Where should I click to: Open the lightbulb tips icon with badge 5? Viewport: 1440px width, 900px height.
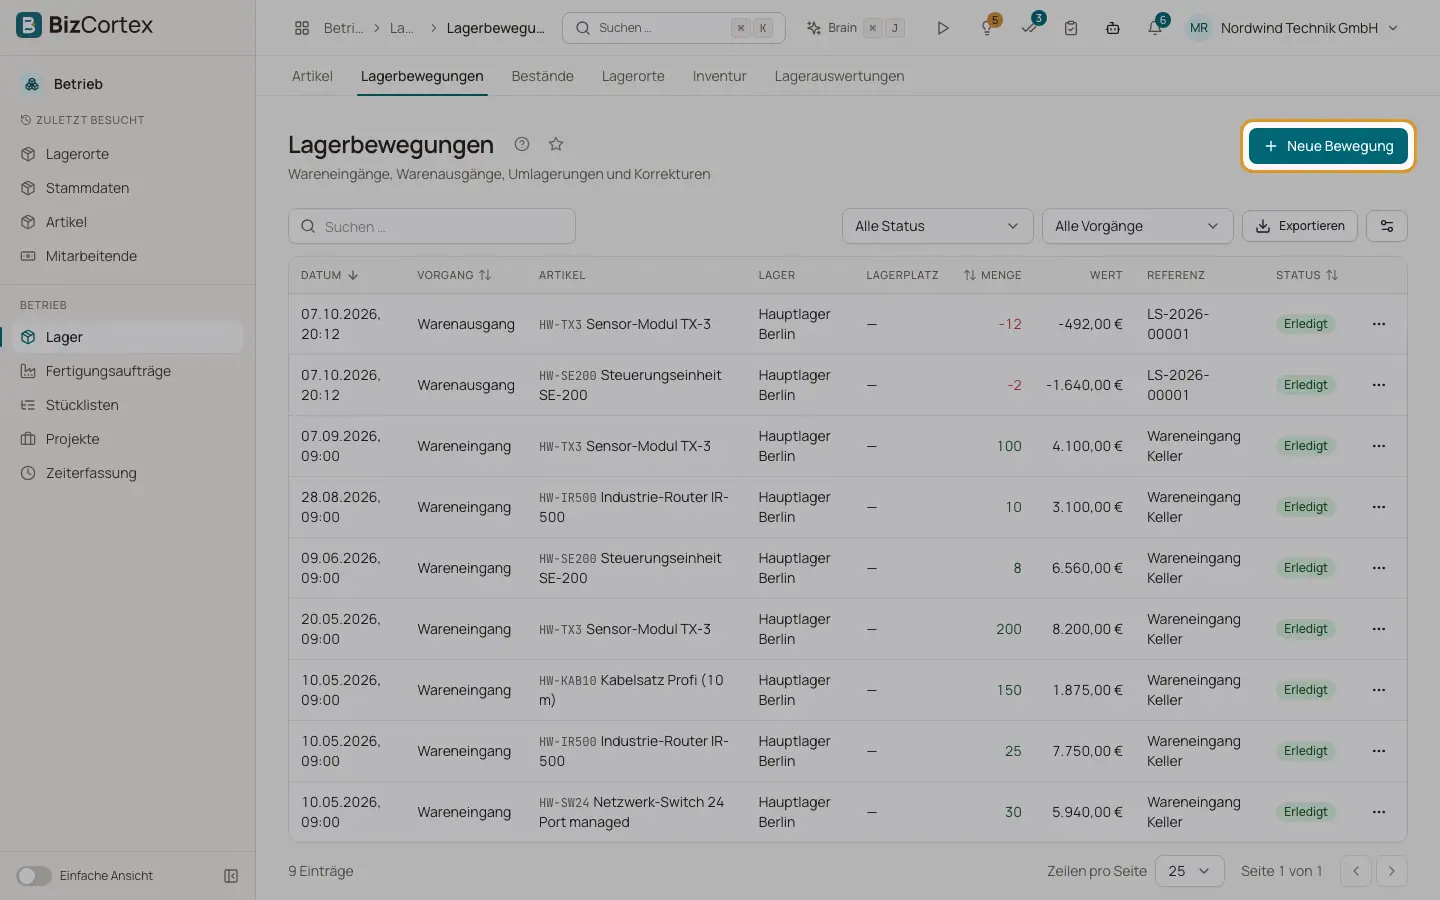987,28
